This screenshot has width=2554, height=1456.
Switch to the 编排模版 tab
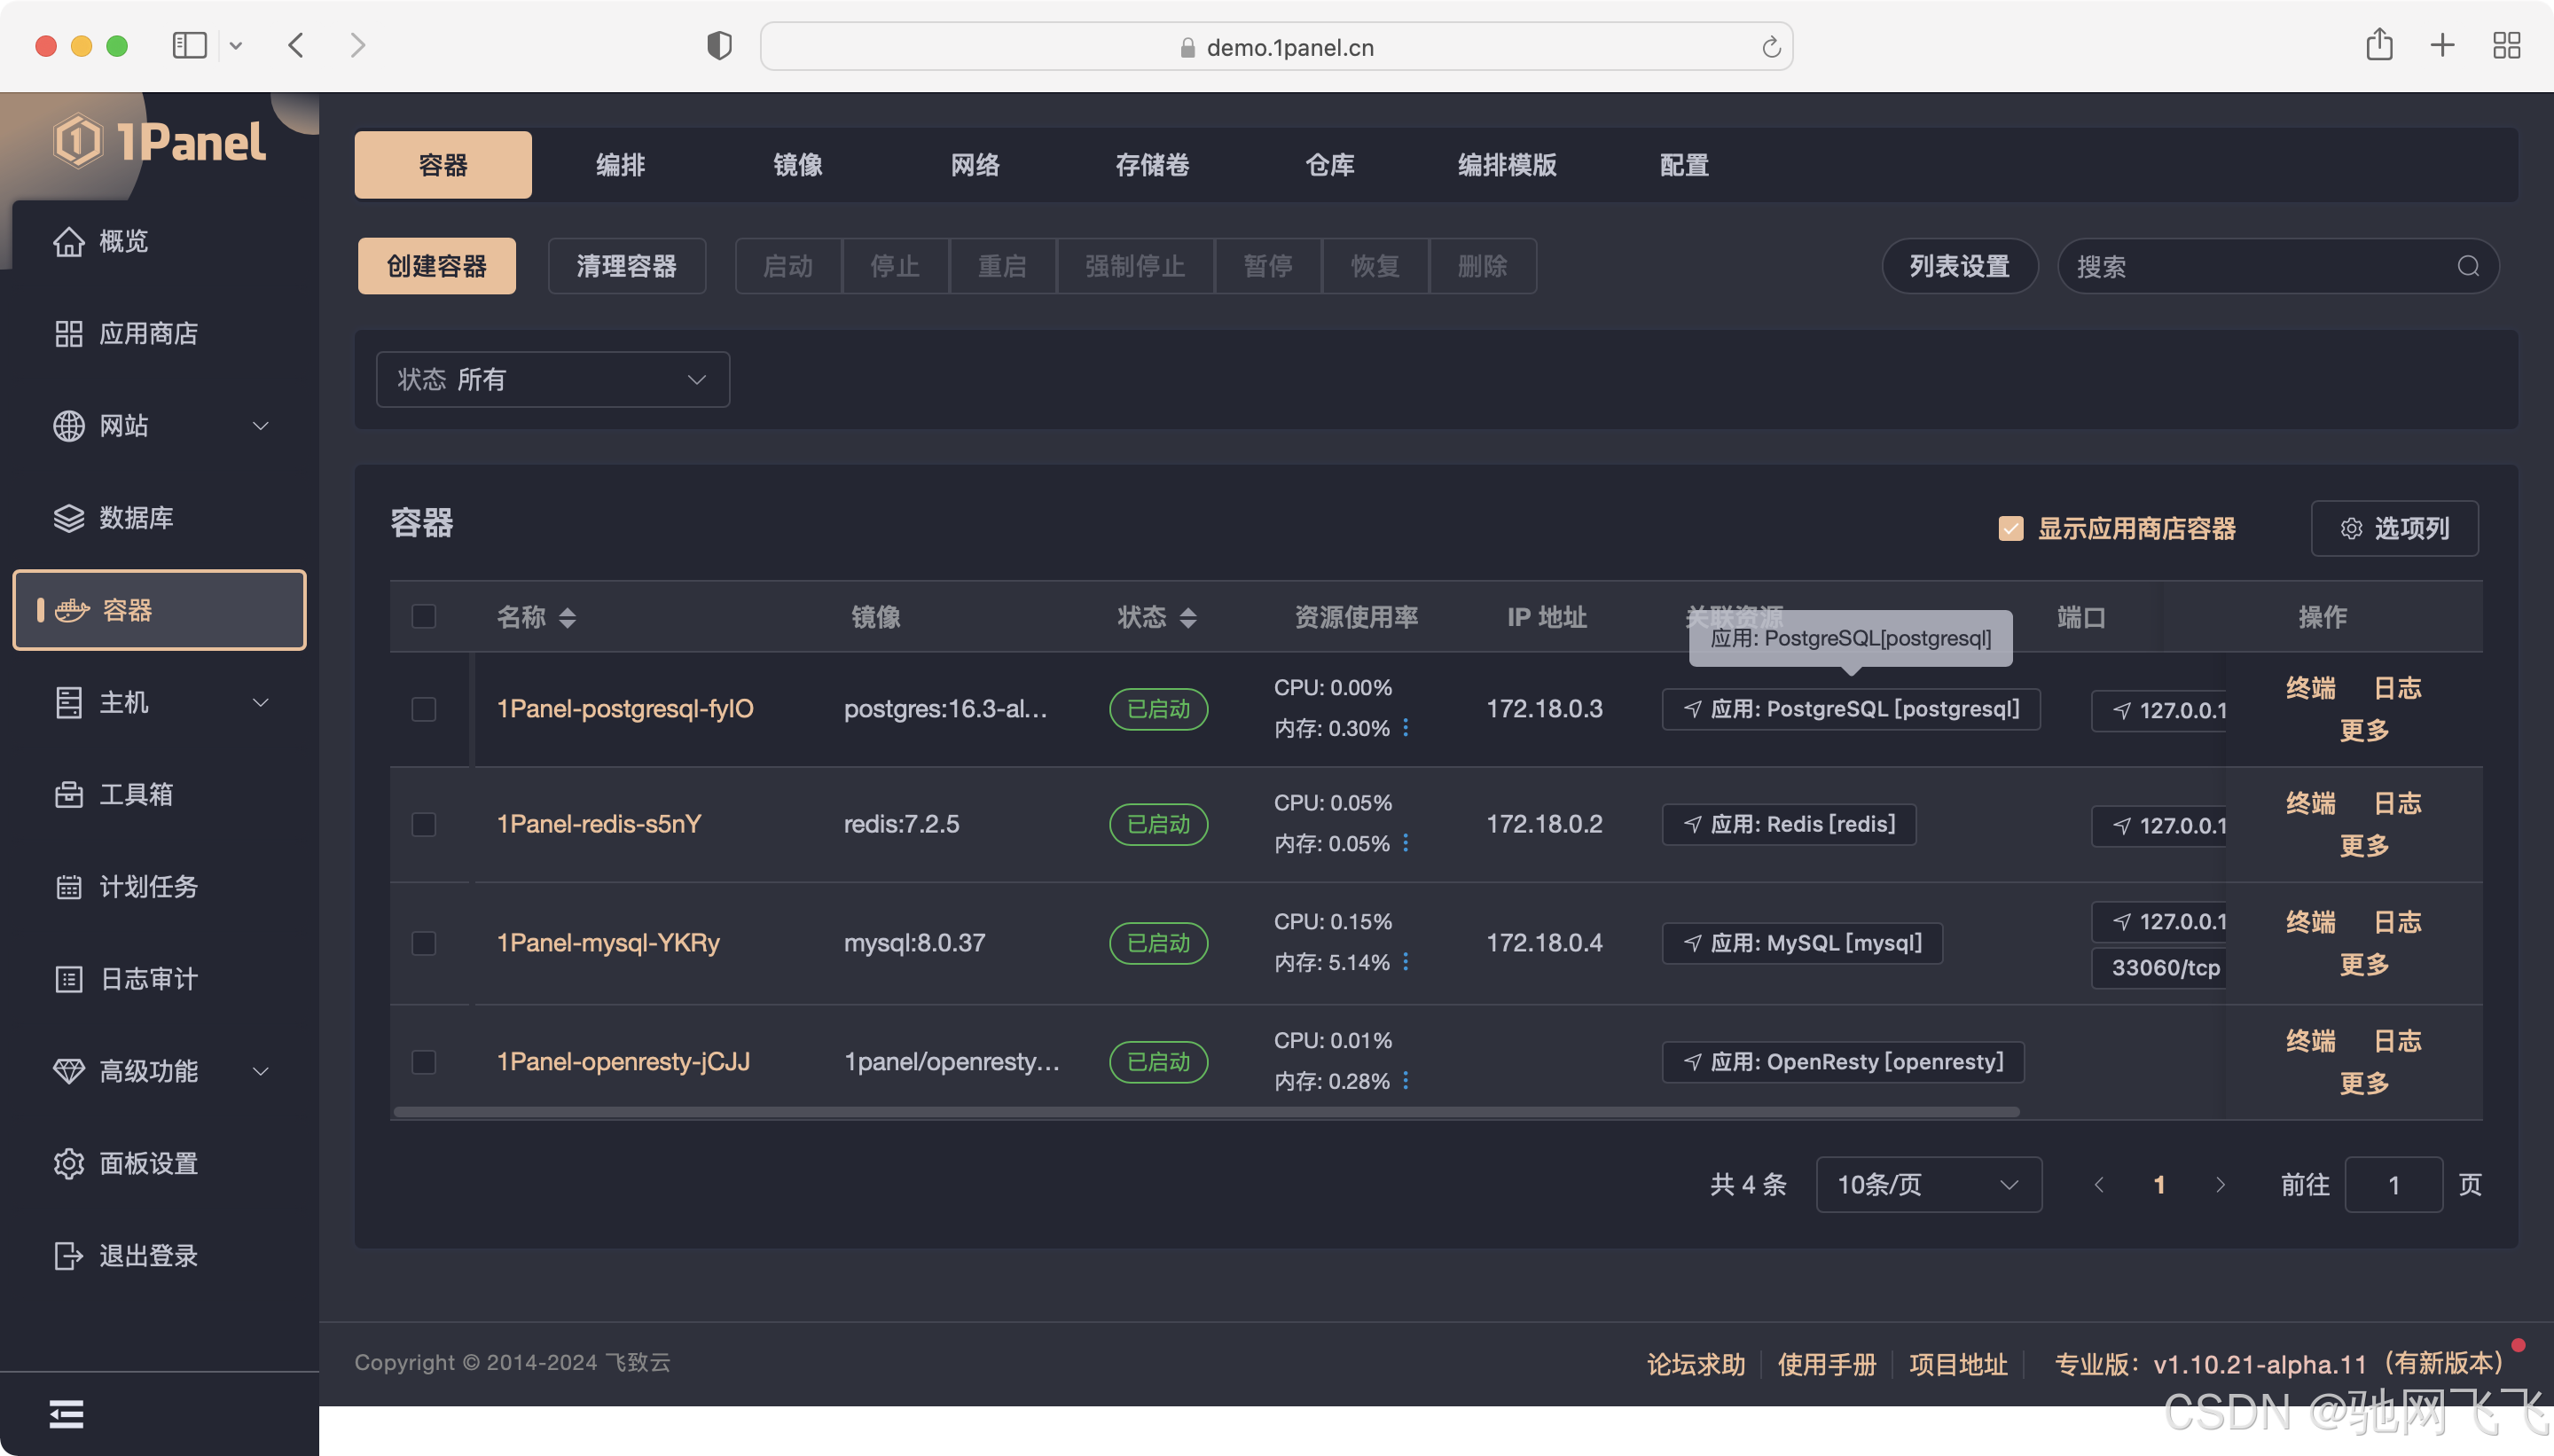coord(1506,165)
